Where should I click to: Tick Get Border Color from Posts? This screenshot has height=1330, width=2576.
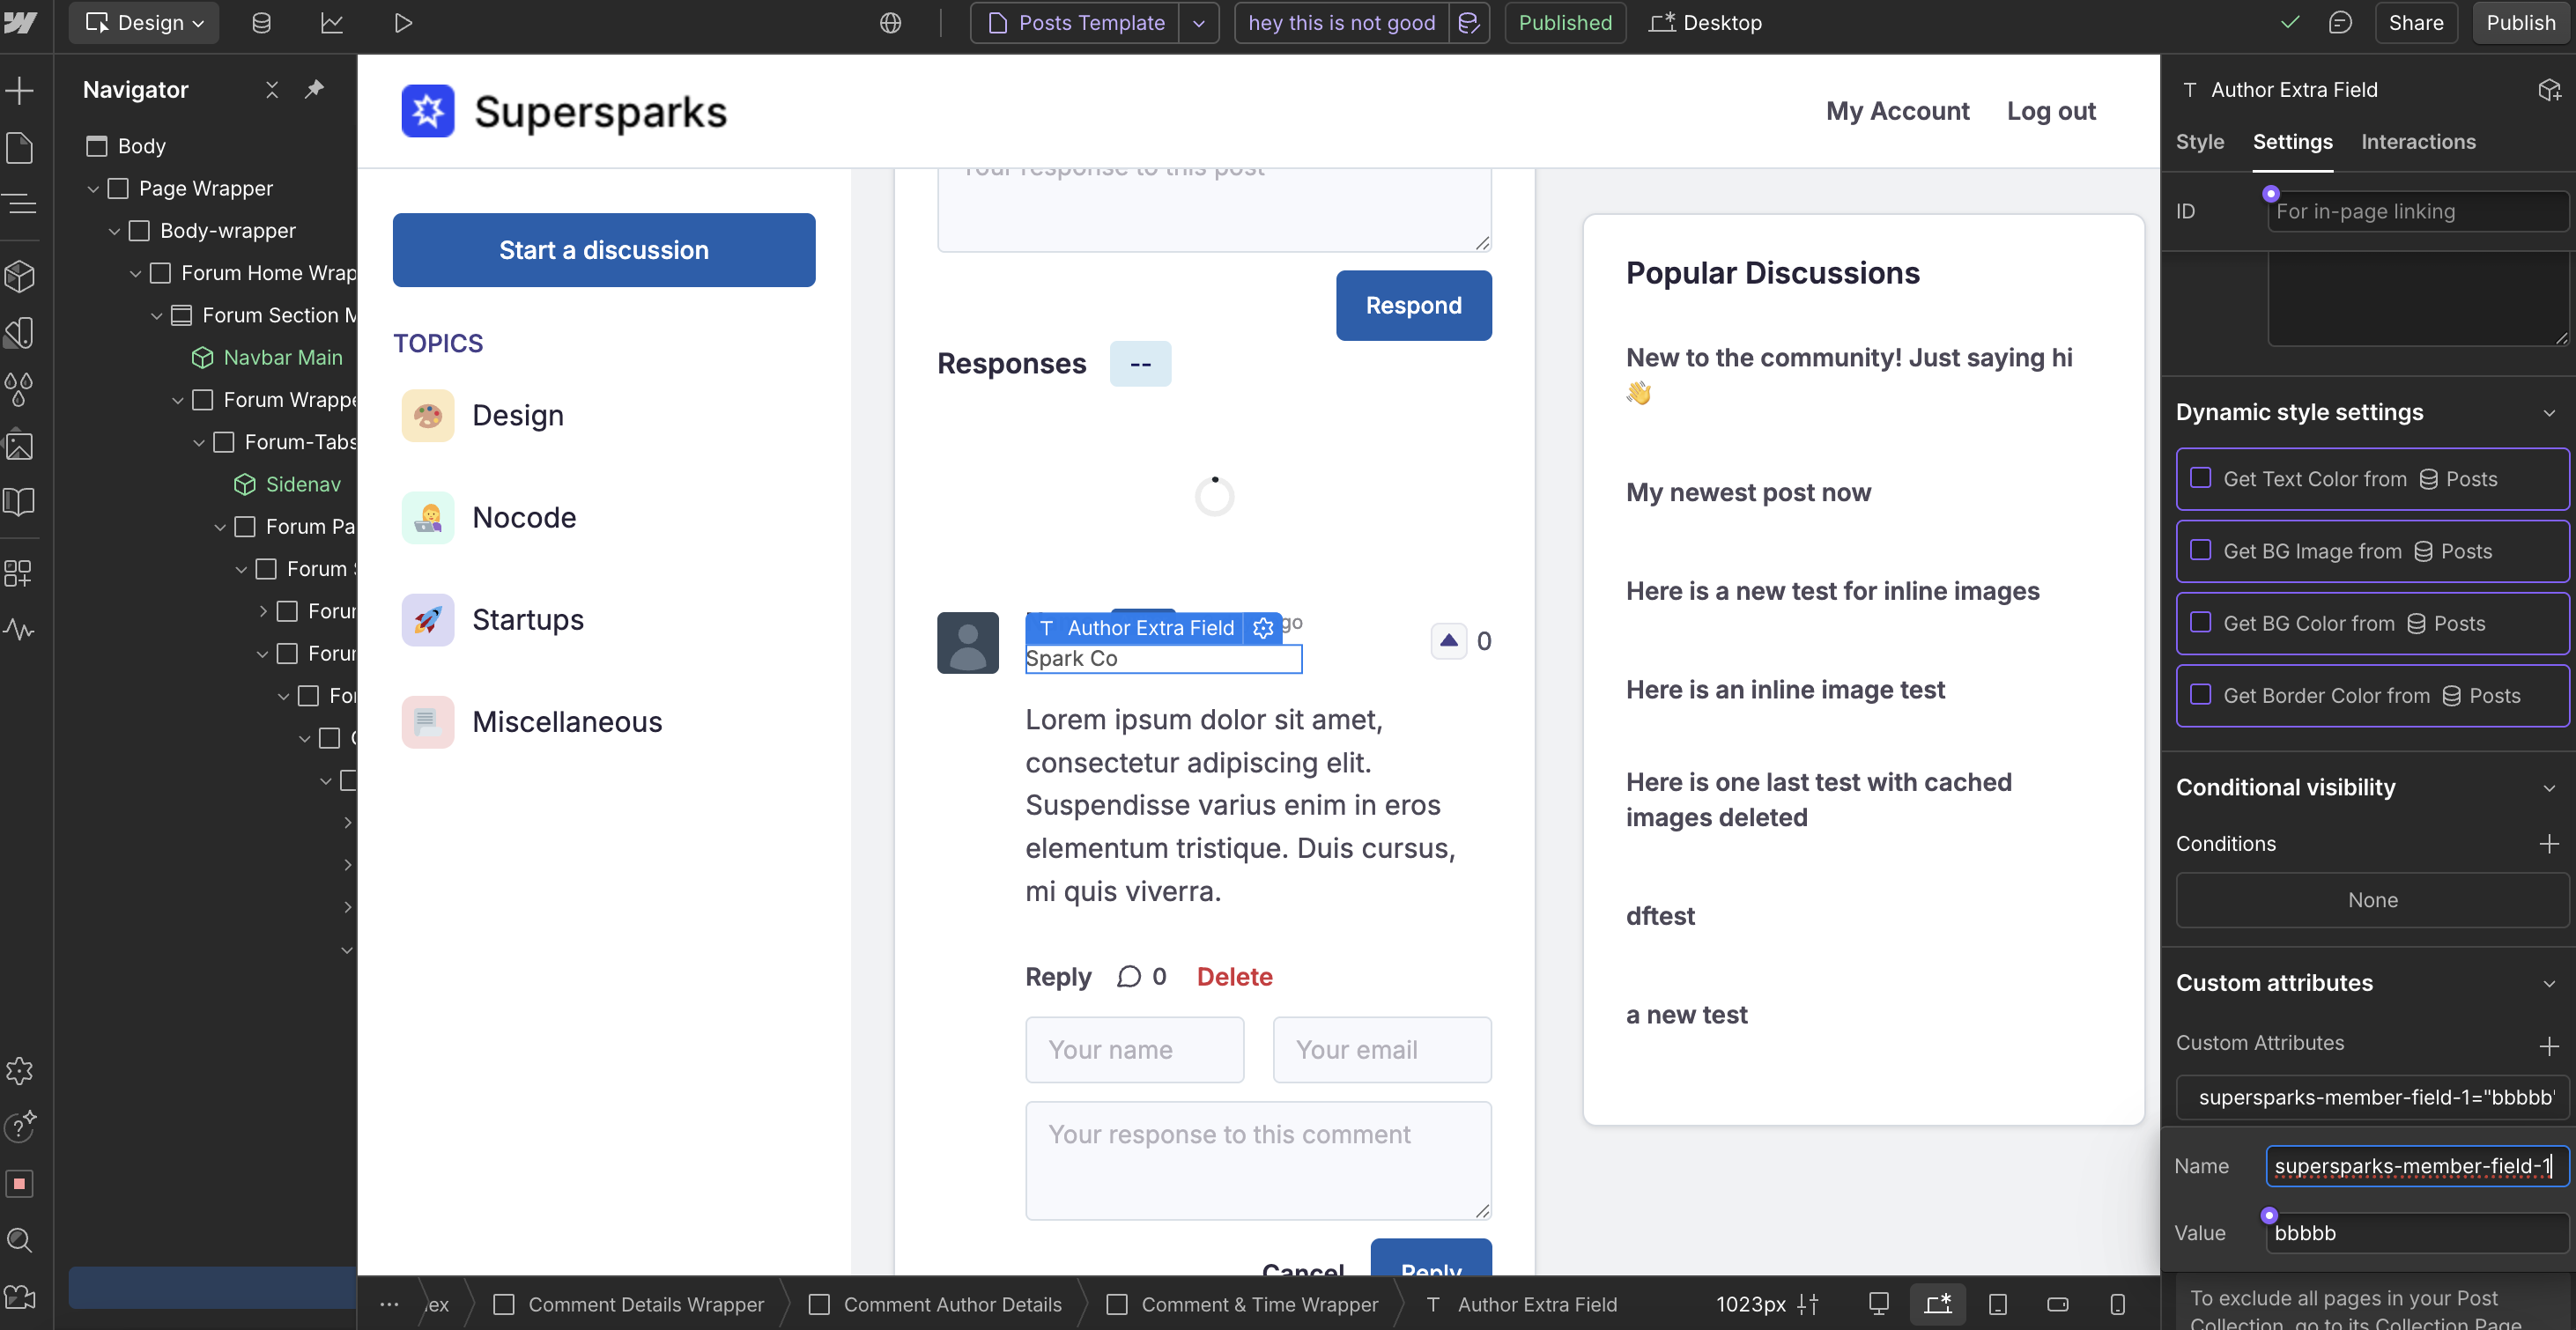point(2201,694)
